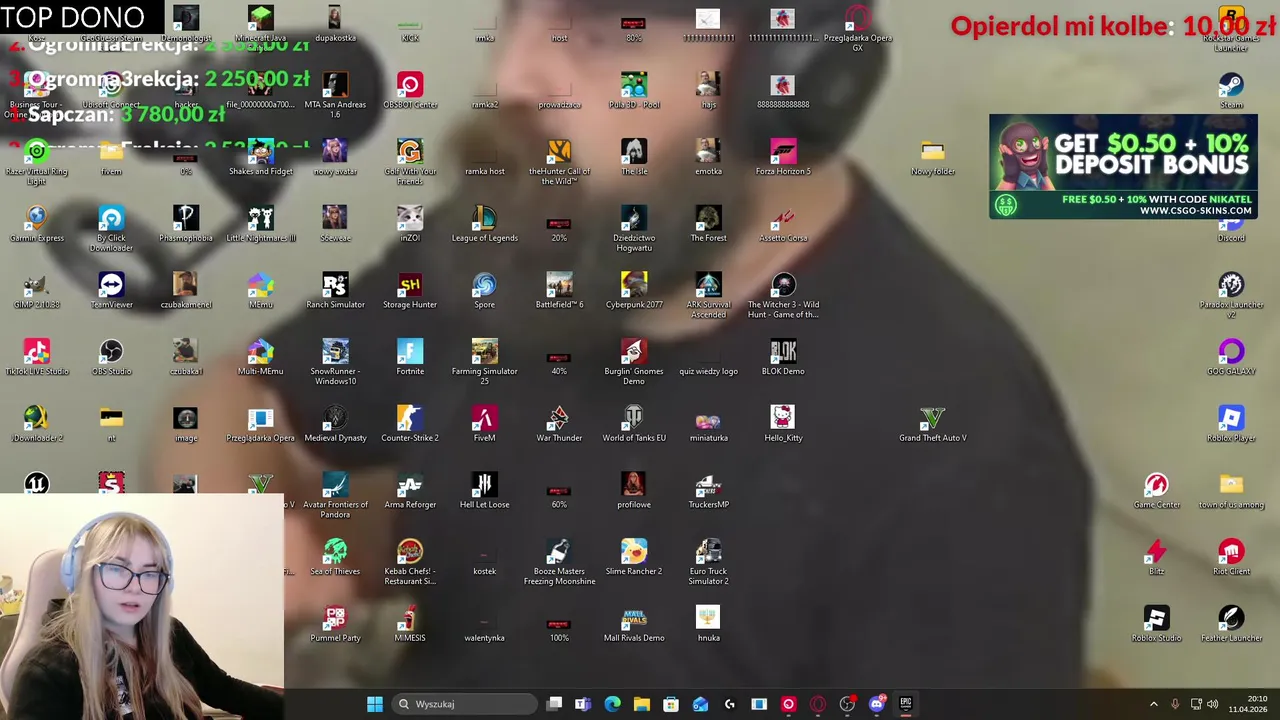Open Hello_Kitty desktop file

[783, 424]
